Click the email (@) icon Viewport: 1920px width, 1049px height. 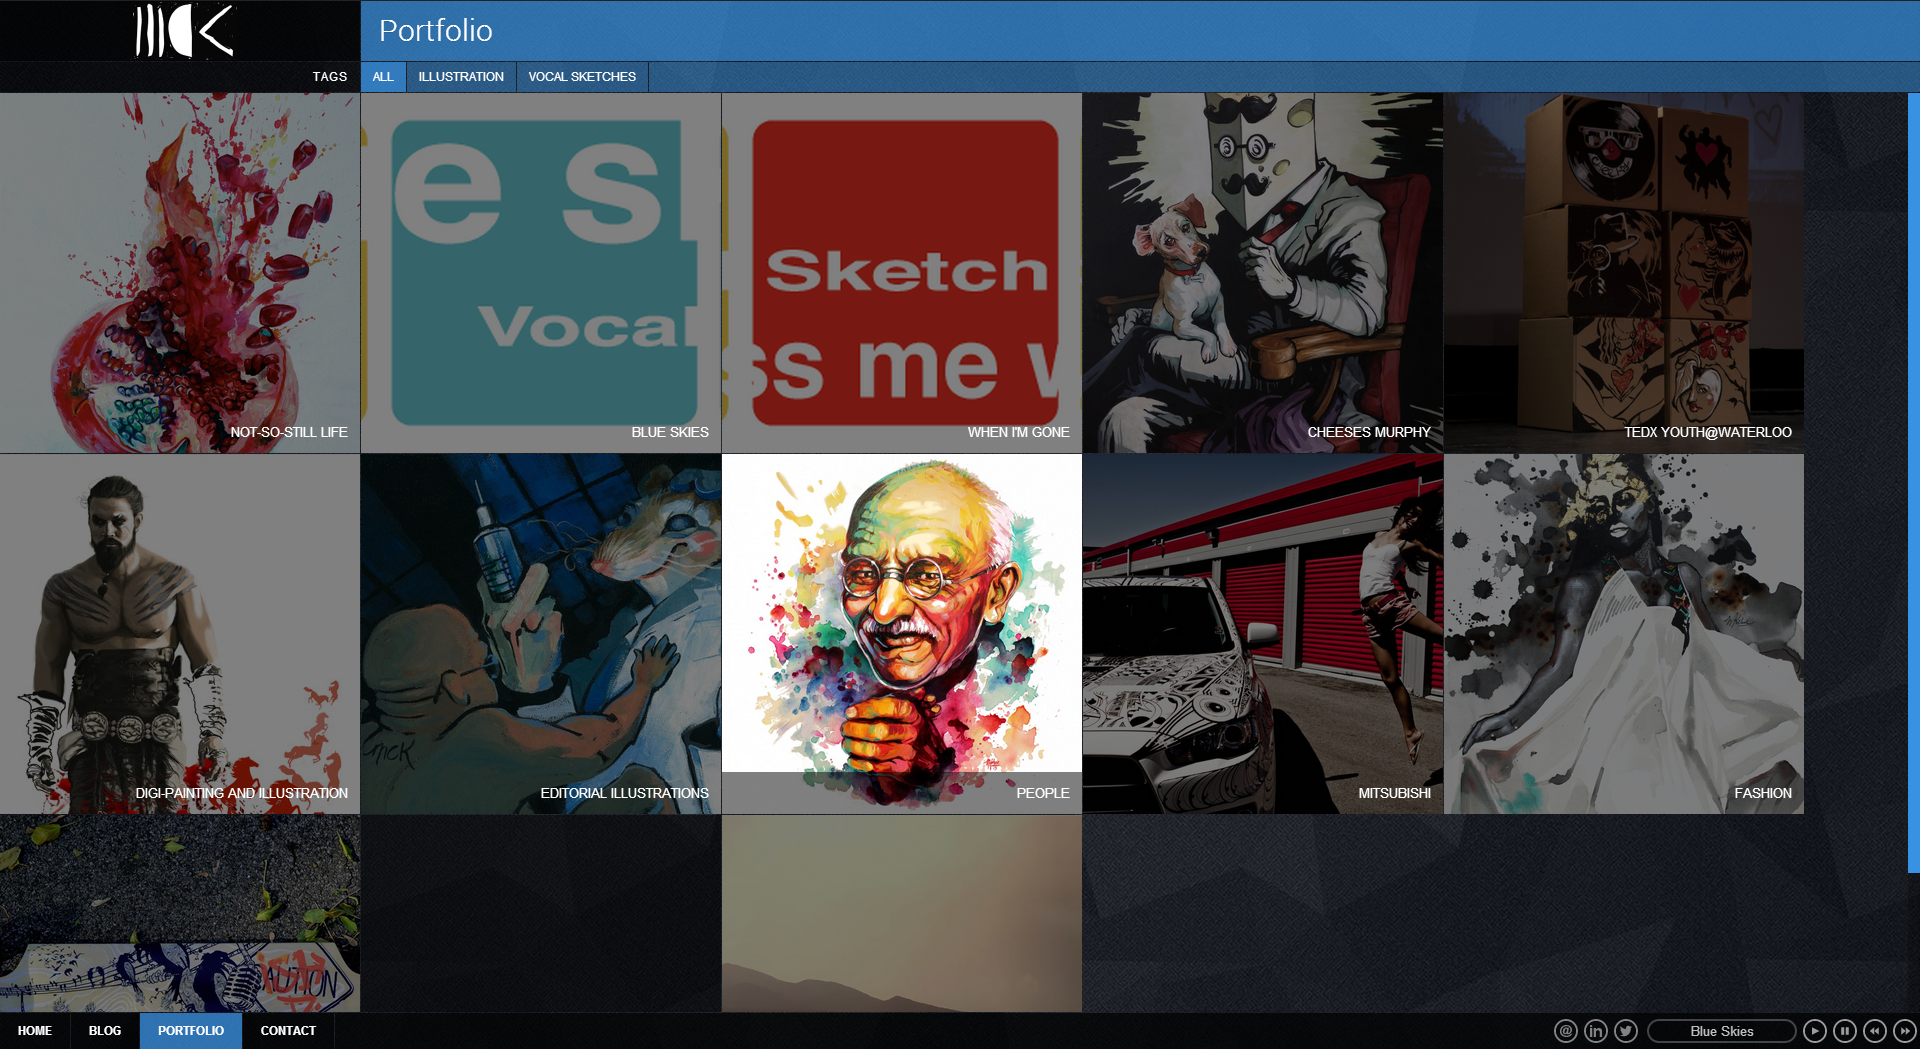point(1565,1031)
